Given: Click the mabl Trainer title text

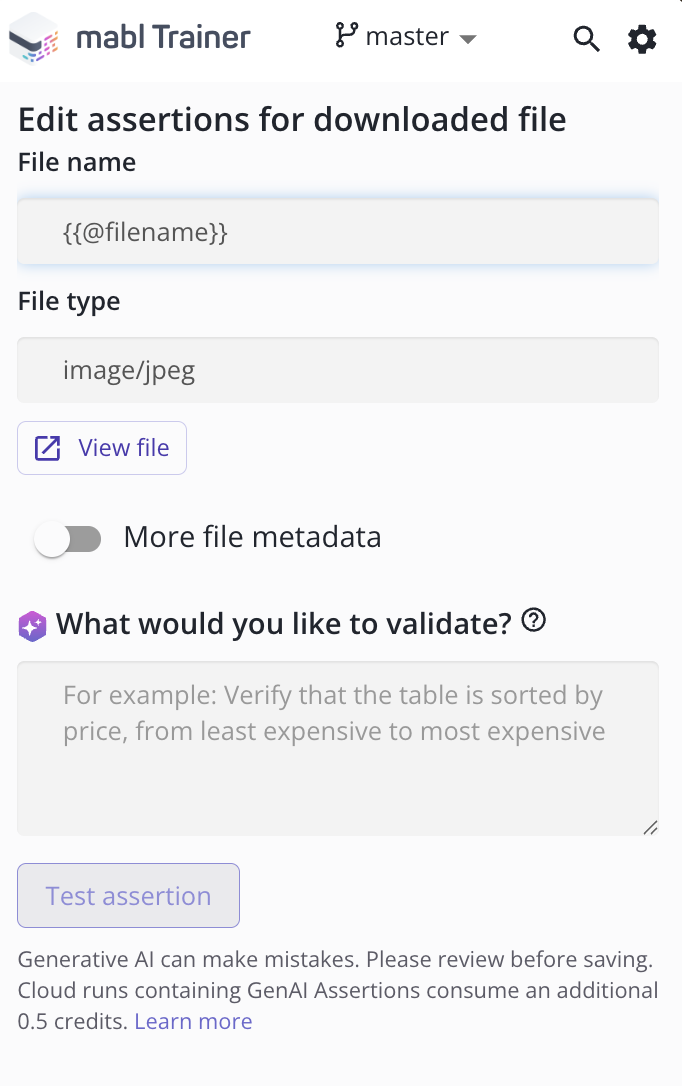Looking at the screenshot, I should pyautogui.click(x=163, y=38).
